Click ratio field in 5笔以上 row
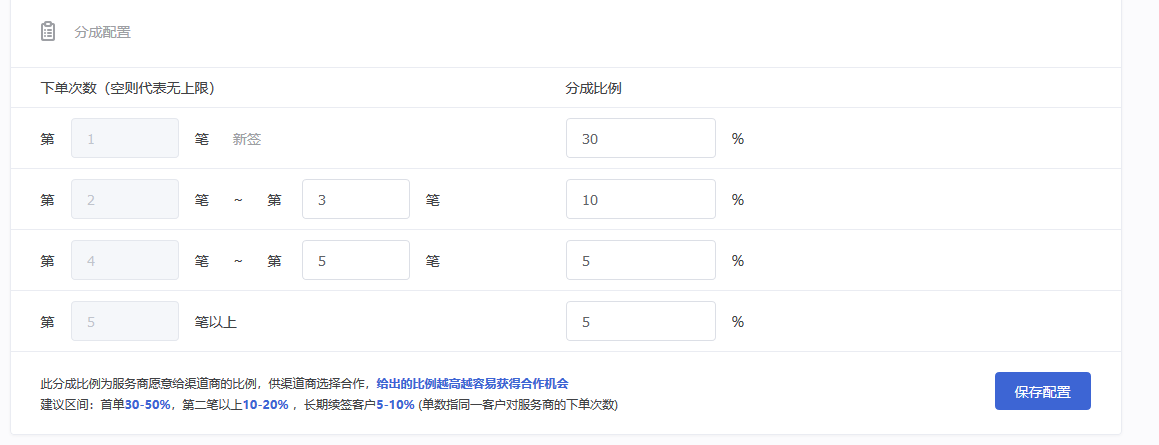 (641, 321)
